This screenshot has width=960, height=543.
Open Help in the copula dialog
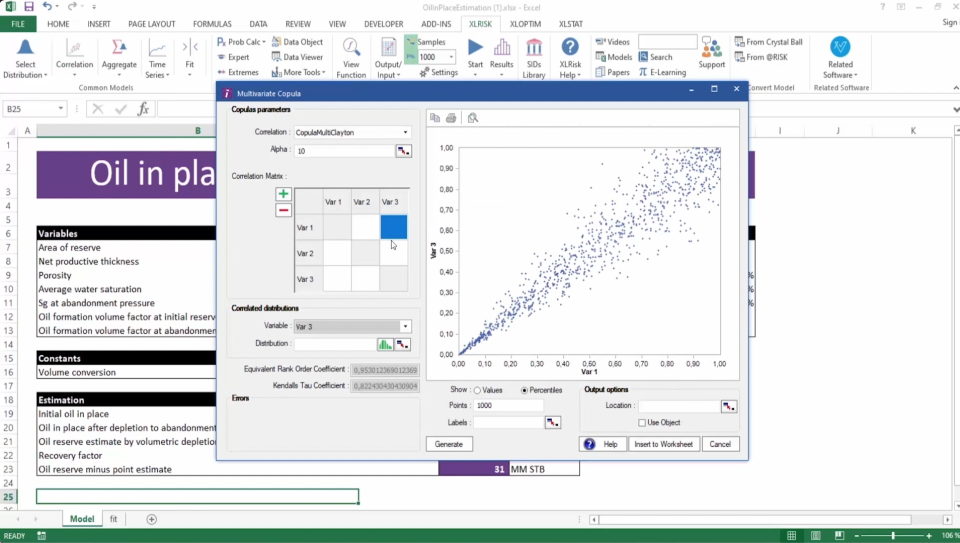602,444
